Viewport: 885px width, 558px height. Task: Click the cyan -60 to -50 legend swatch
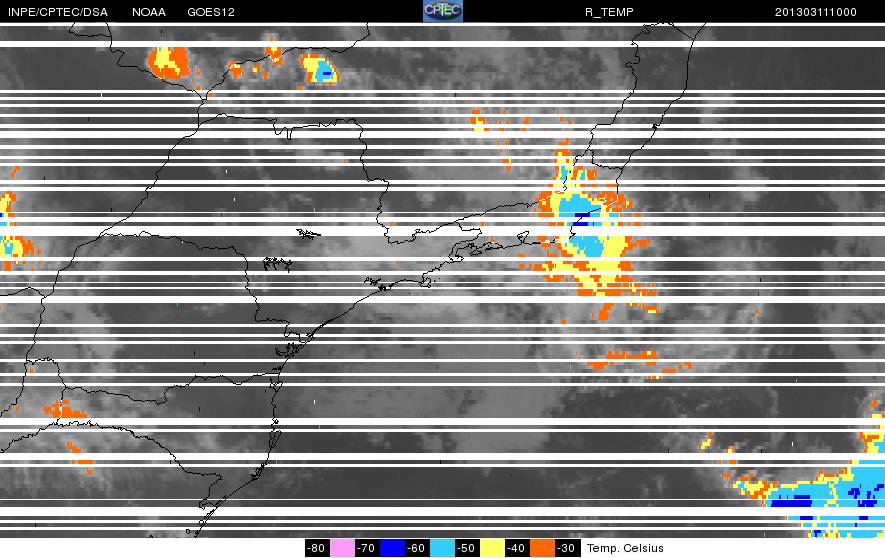(442, 548)
